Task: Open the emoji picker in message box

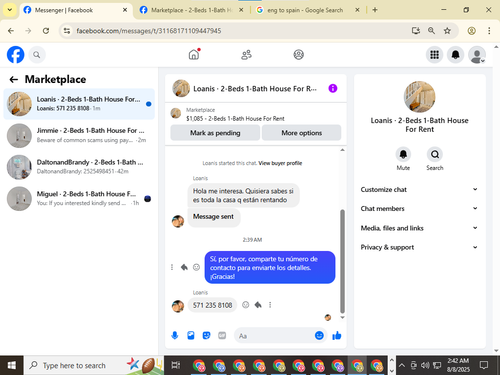Action: [319, 335]
